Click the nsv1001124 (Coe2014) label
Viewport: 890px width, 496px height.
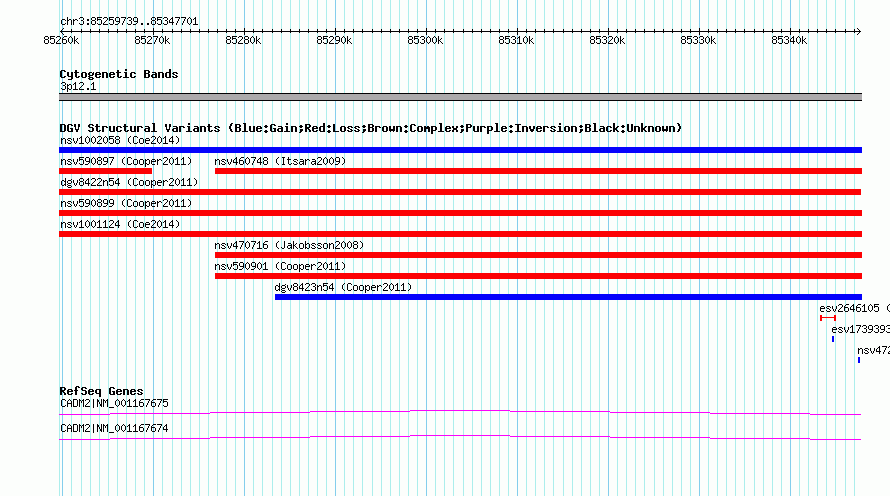click(120, 224)
